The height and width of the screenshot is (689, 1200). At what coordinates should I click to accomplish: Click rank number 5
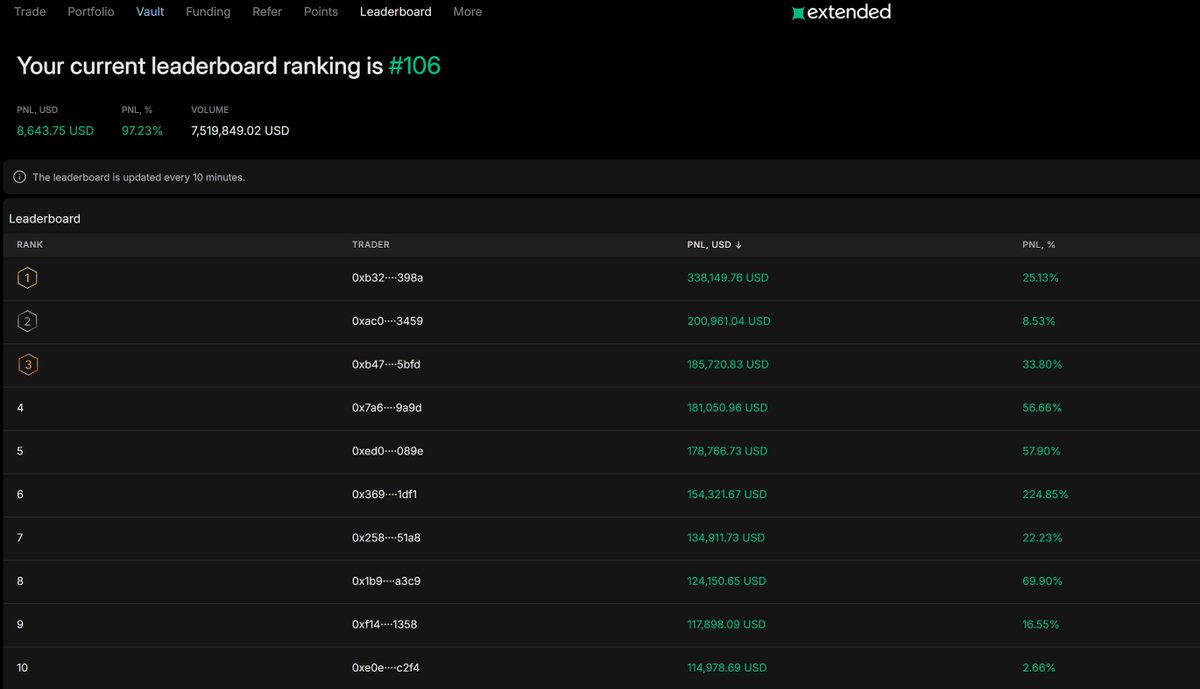[x=20, y=451]
